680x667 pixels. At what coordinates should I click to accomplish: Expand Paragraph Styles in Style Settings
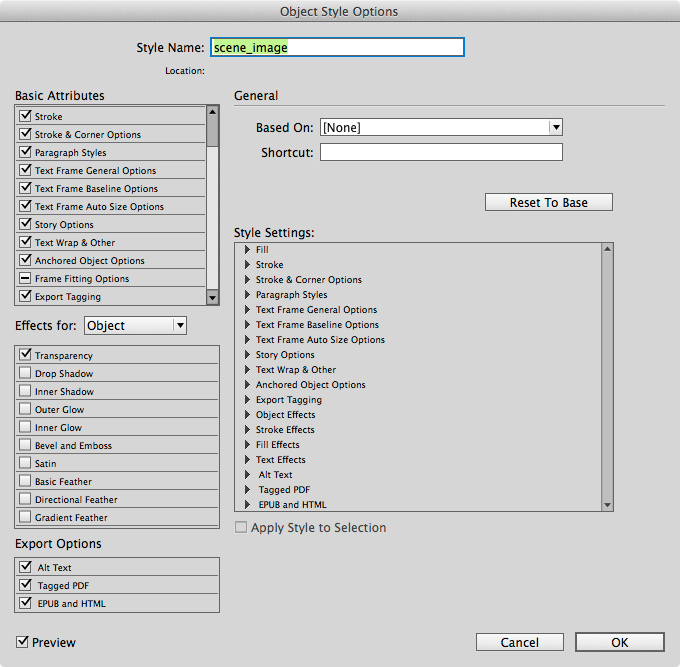point(247,294)
